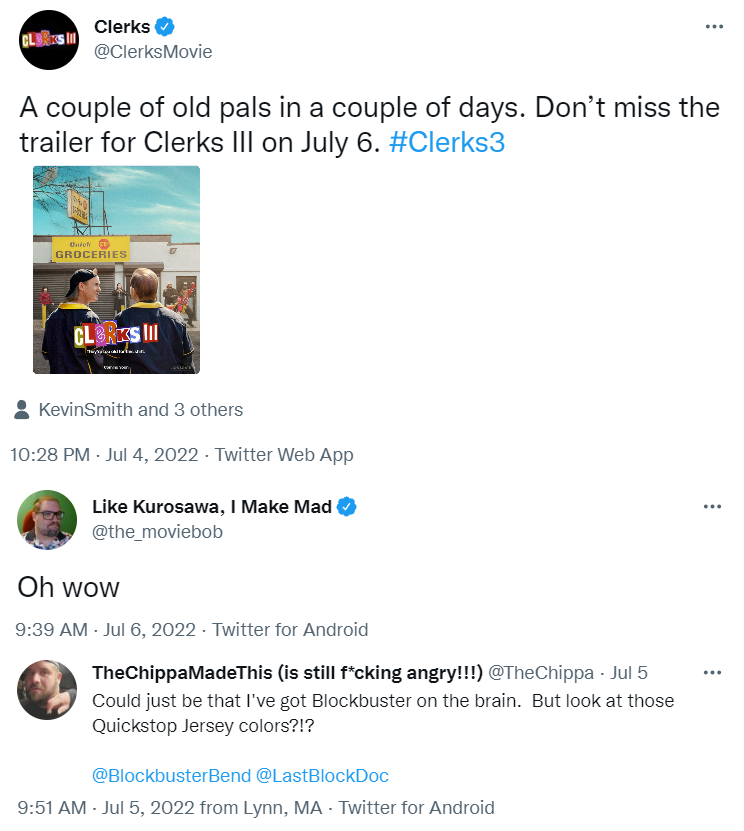Click verified badge beside Like Kurosawa name
This screenshot has height=831, width=744.
coord(347,507)
